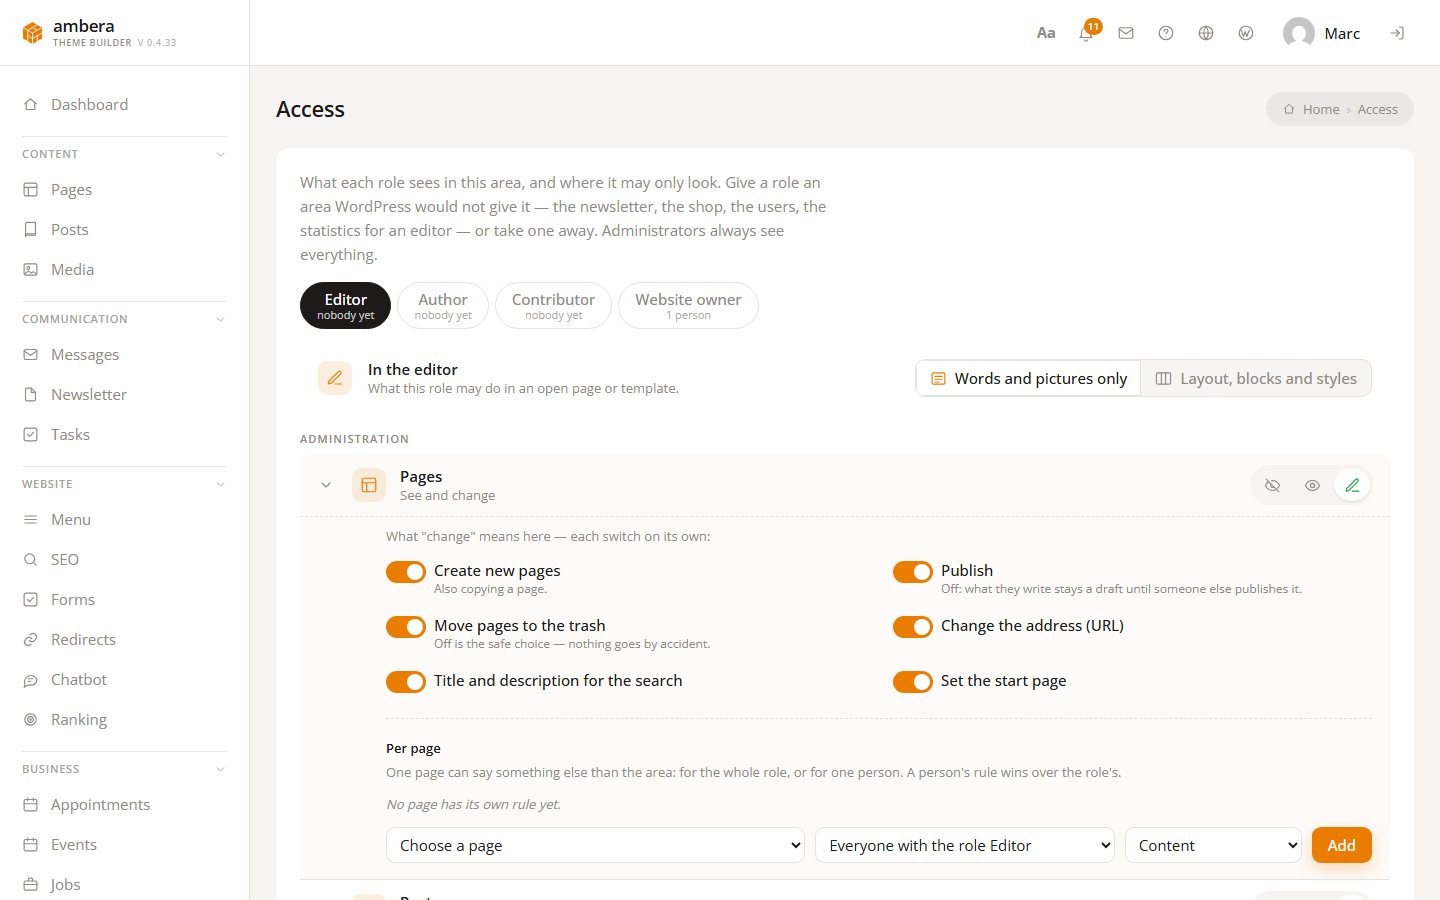Choose Words and pictures only
The image size is (1440, 900).
1029,378
